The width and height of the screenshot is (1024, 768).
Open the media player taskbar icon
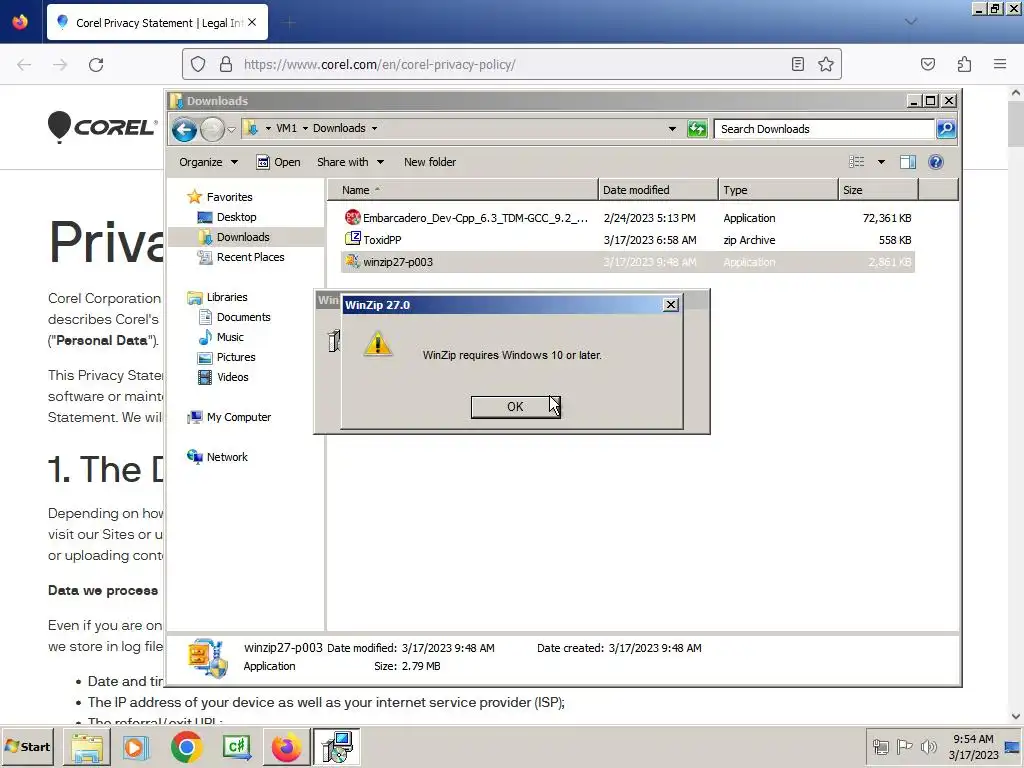coord(136,747)
